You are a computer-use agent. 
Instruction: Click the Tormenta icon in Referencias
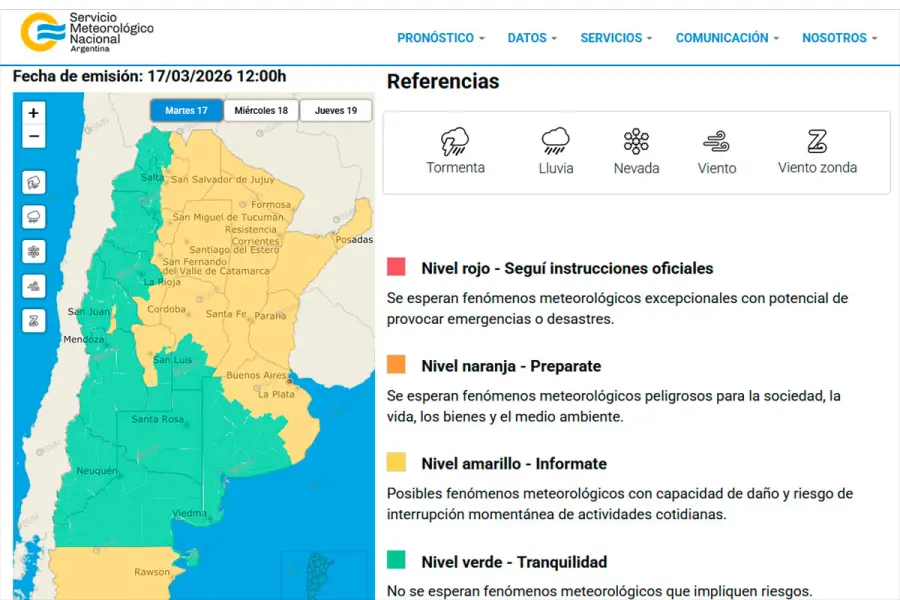coord(455,141)
